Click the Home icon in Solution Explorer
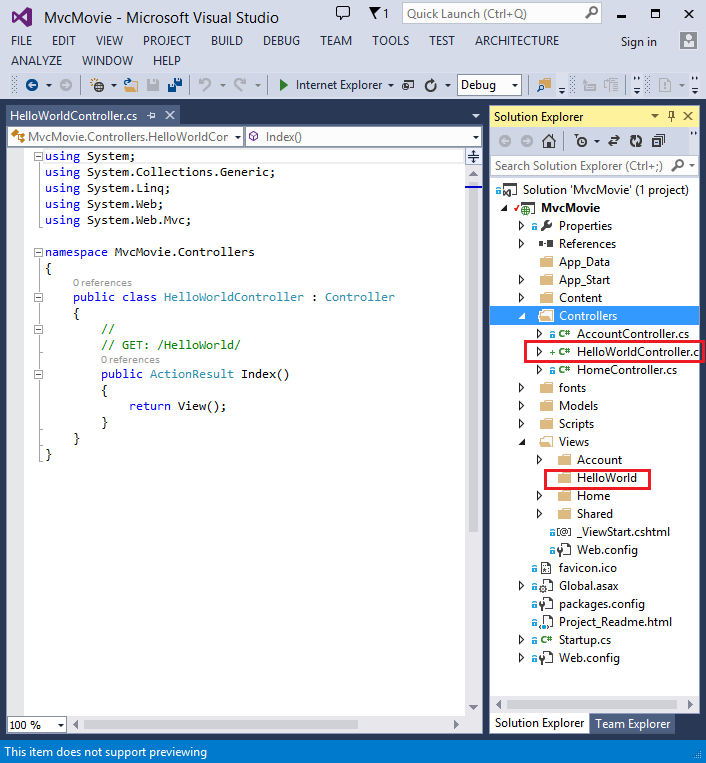 [549, 141]
